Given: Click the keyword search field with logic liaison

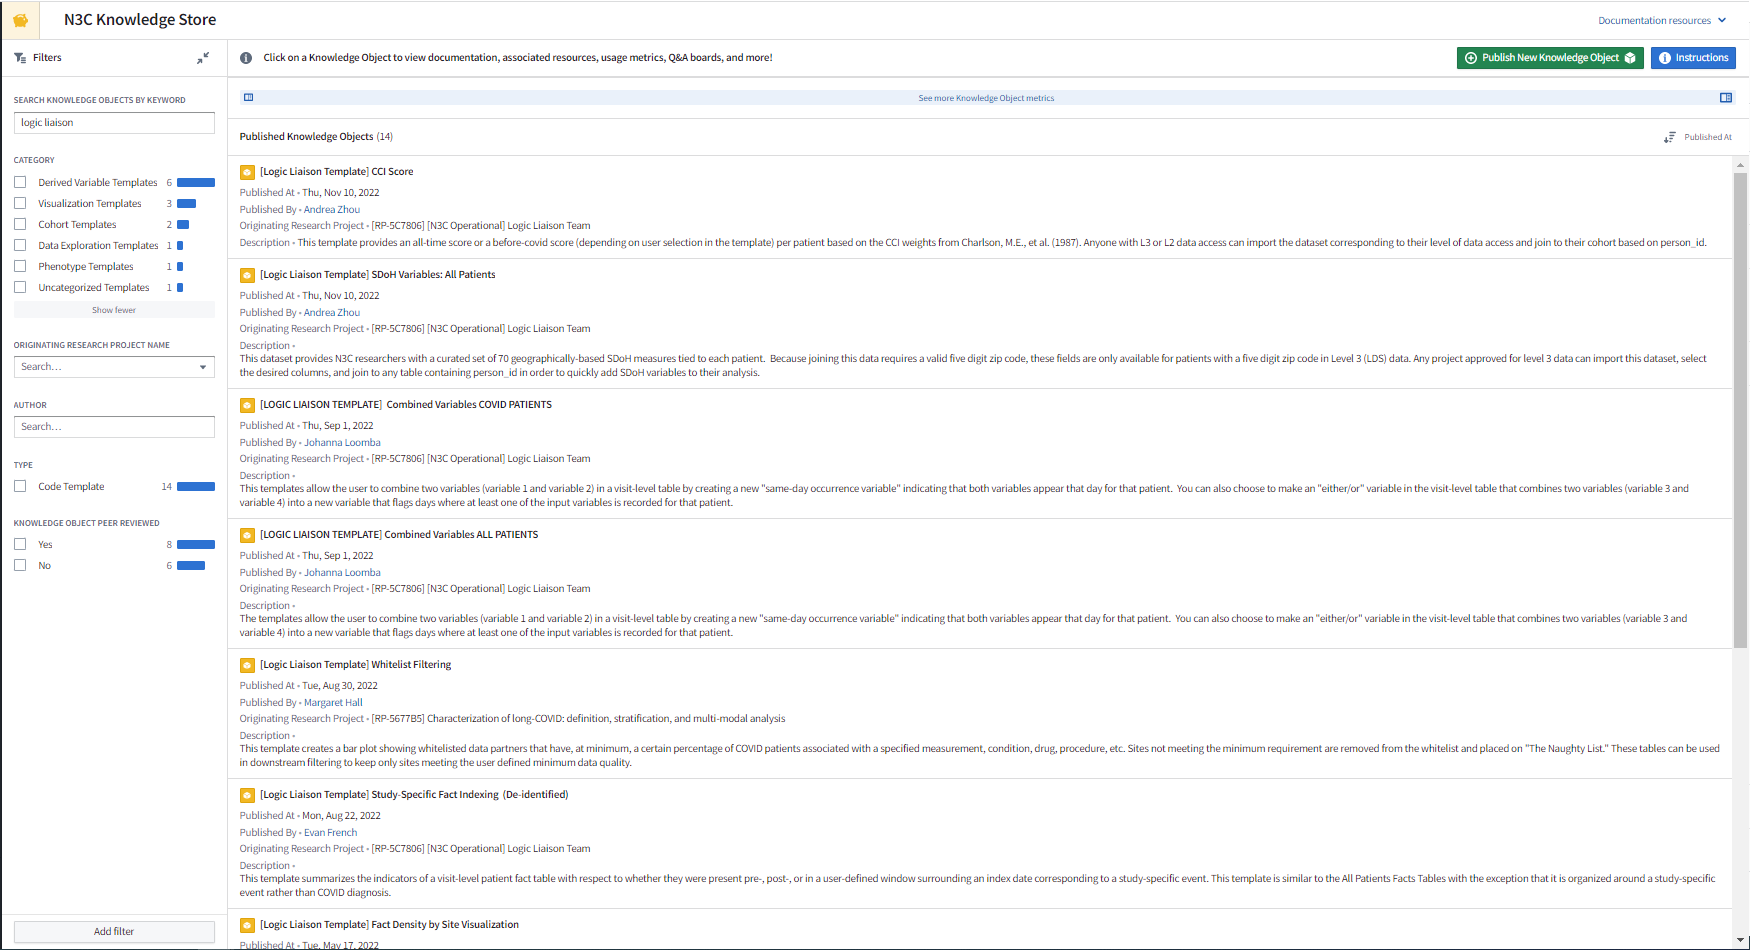Looking at the screenshot, I should click(x=114, y=123).
